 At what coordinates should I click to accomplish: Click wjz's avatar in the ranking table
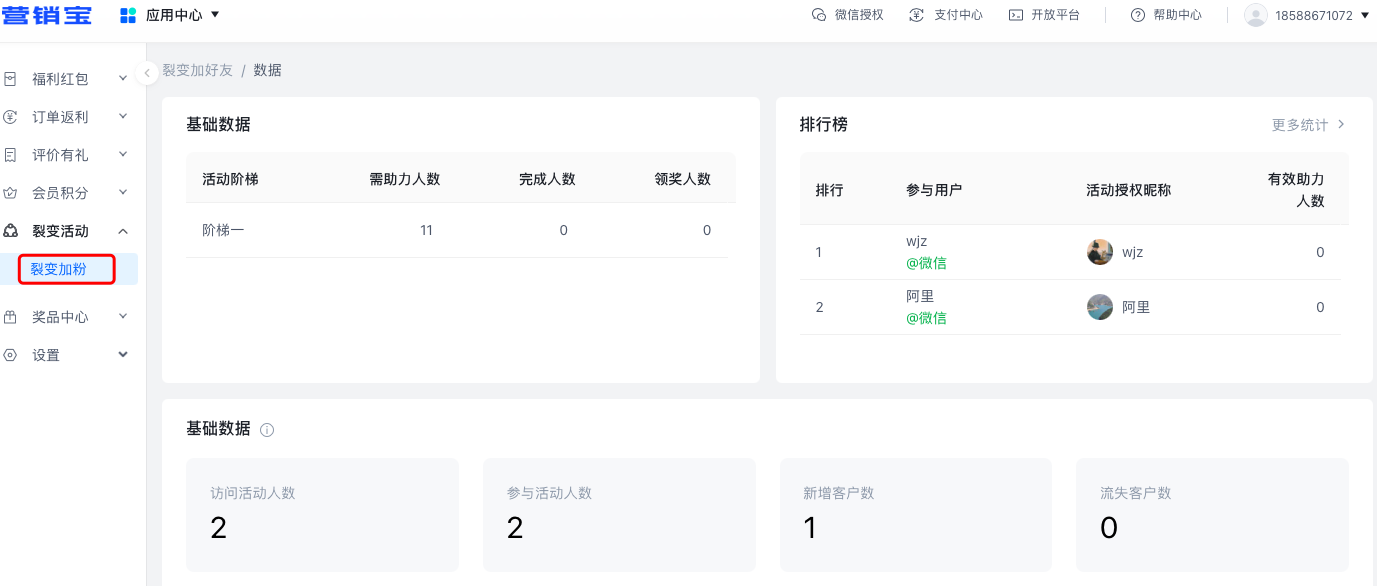(1099, 252)
